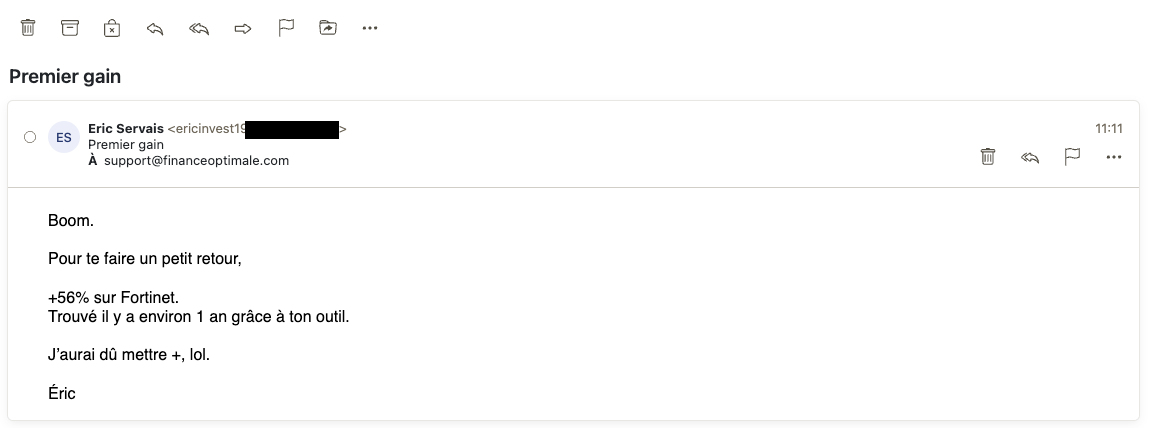Click the sender name Eric Servais
The height and width of the screenshot is (428, 1150).
coord(125,129)
